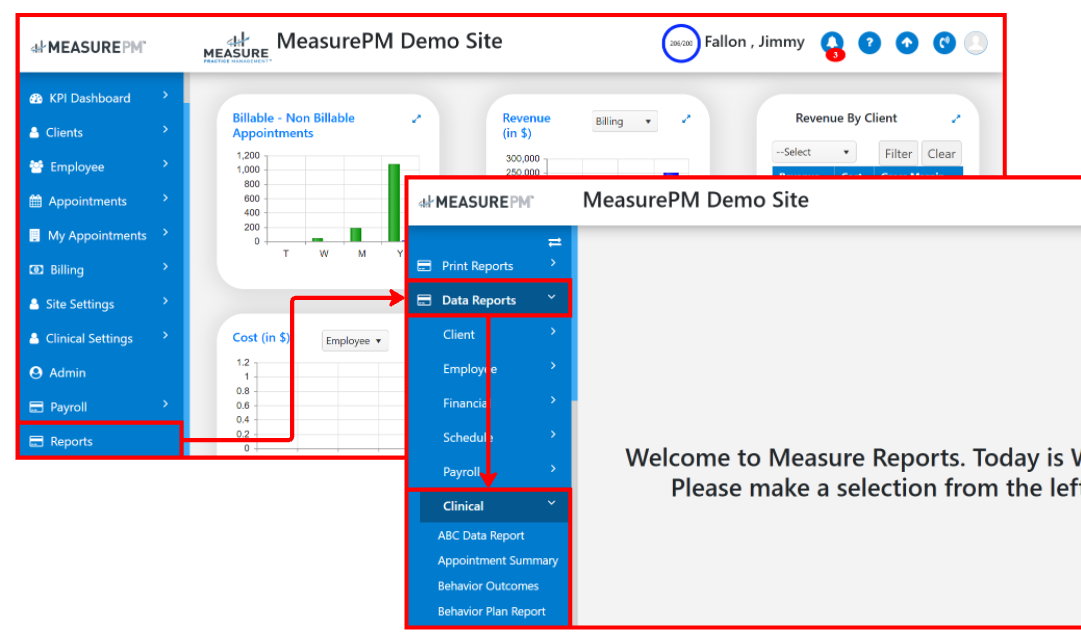Click the phone support icon in header
This screenshot has width=1081, height=639.
[x=944, y=43]
